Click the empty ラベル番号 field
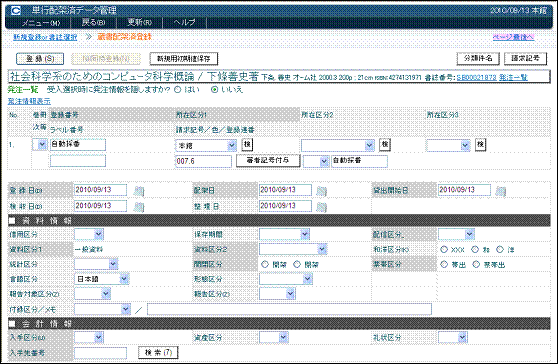The width and height of the screenshot is (558, 364). click(78, 160)
